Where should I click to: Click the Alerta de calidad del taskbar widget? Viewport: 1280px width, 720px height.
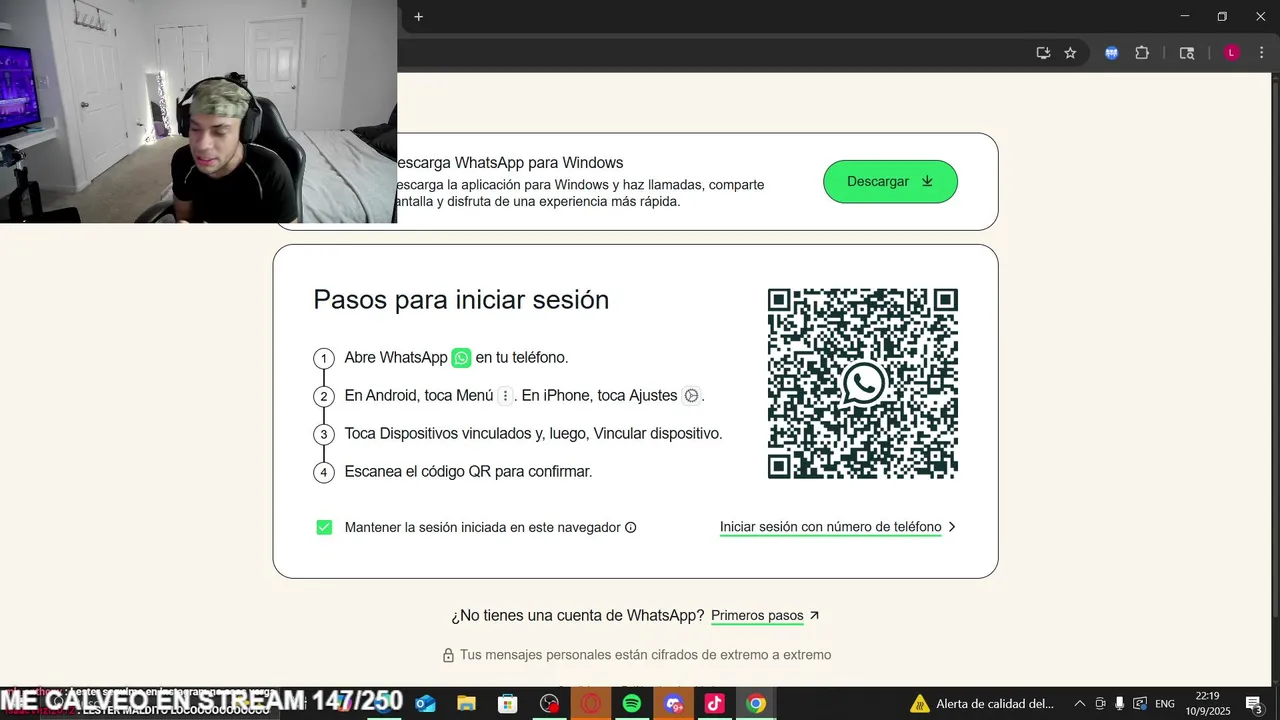pos(981,704)
